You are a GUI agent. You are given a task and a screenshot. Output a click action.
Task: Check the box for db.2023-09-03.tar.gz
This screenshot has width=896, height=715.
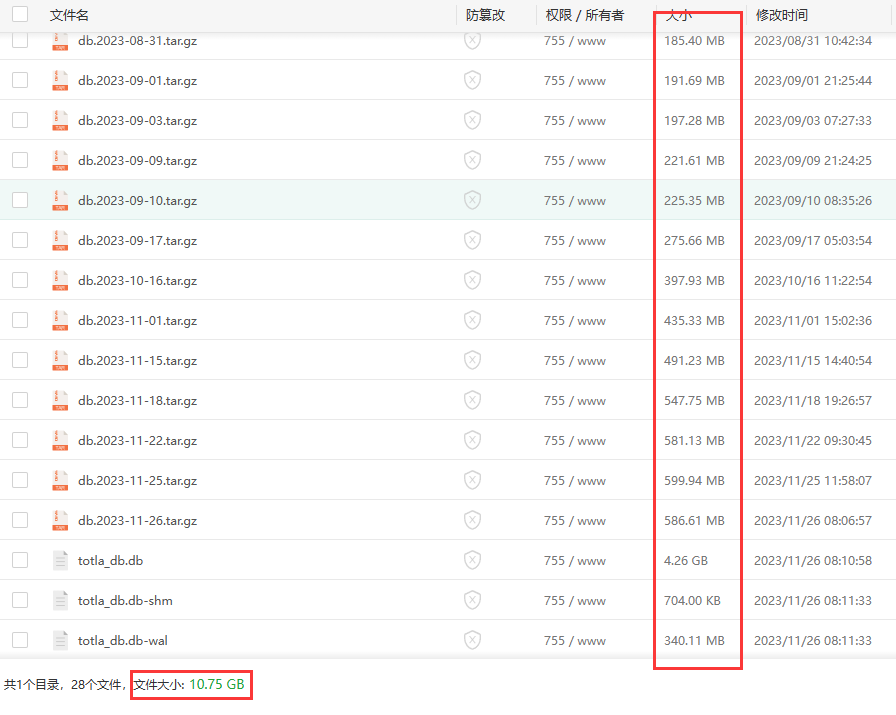20,120
